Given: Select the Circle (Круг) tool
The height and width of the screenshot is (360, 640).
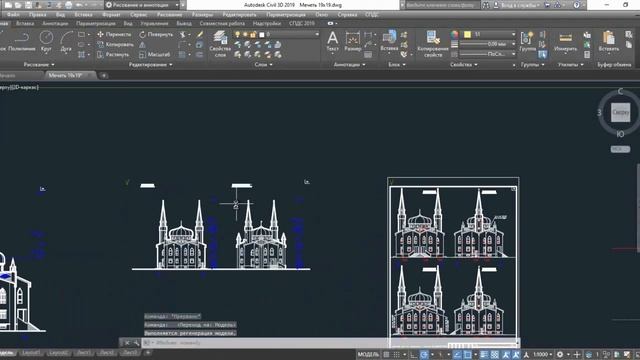Looking at the screenshot, I should [x=46, y=42].
